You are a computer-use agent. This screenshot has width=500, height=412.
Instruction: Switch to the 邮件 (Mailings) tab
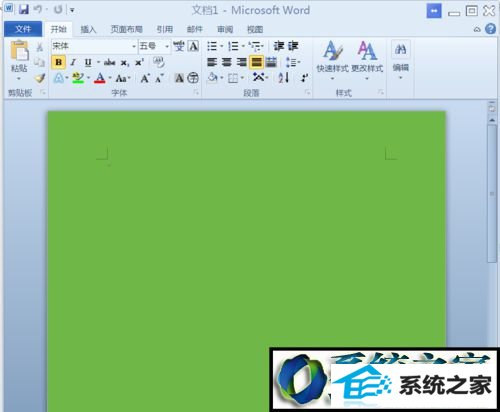click(195, 30)
